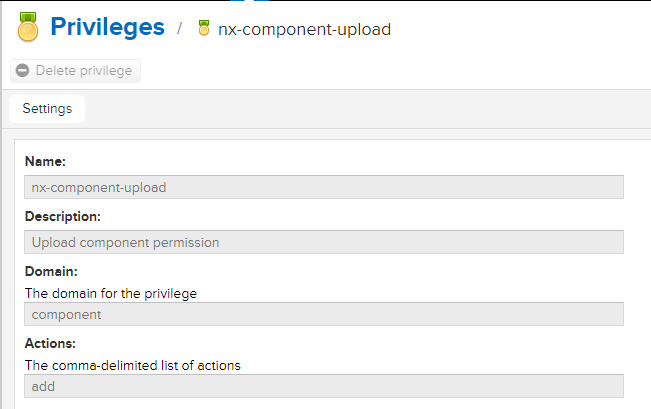Click the bold Name: label
The image size is (651, 409).
pos(44,162)
